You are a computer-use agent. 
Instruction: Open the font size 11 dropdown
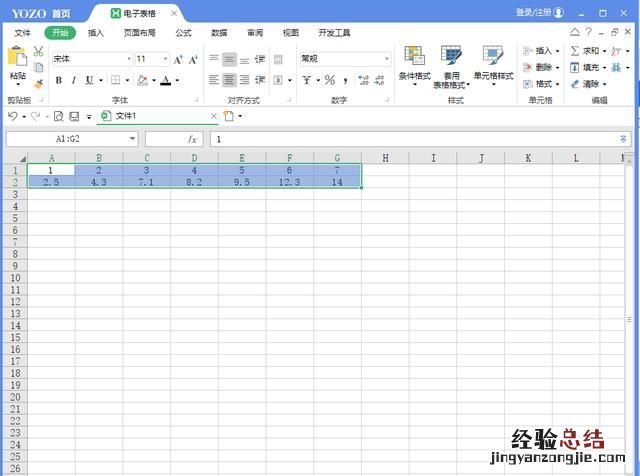pyautogui.click(x=165, y=59)
